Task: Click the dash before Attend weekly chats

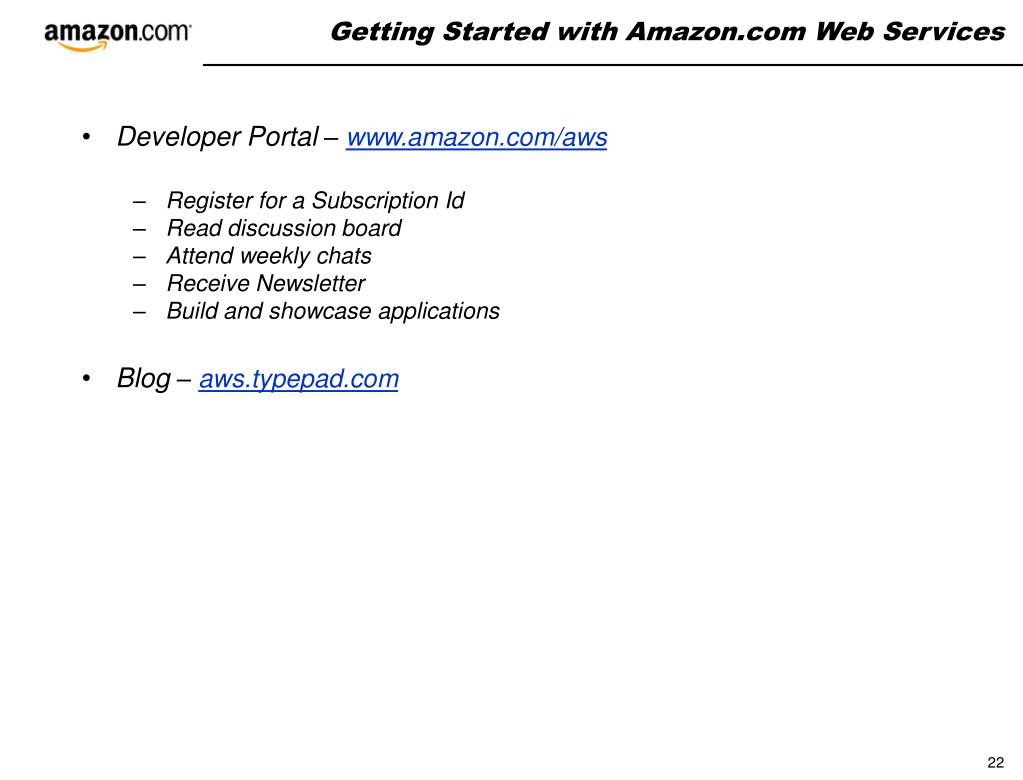Action: click(139, 257)
